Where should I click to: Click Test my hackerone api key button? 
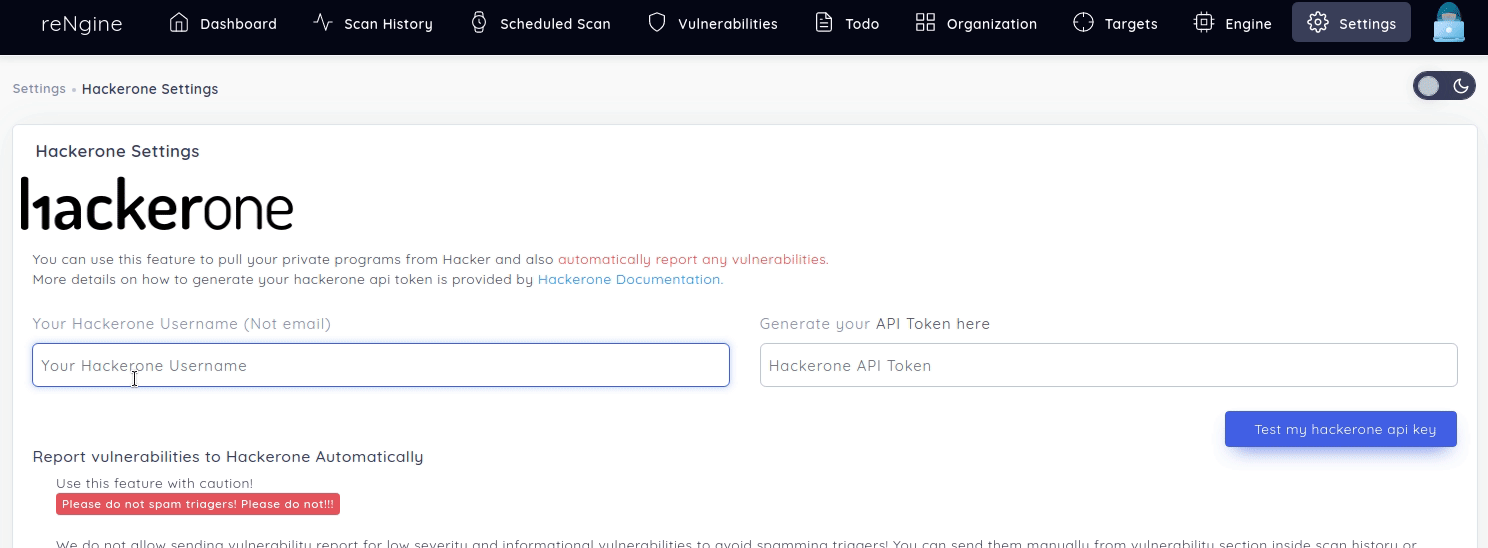[x=1341, y=429]
